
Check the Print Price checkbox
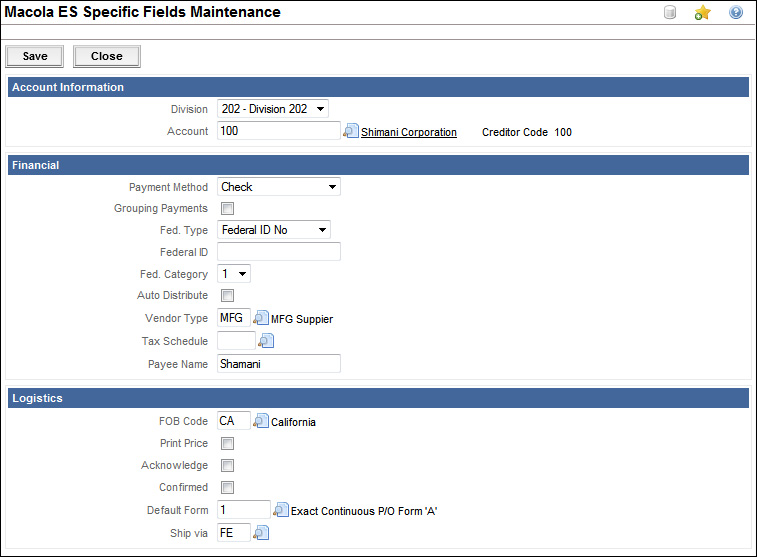click(x=227, y=444)
